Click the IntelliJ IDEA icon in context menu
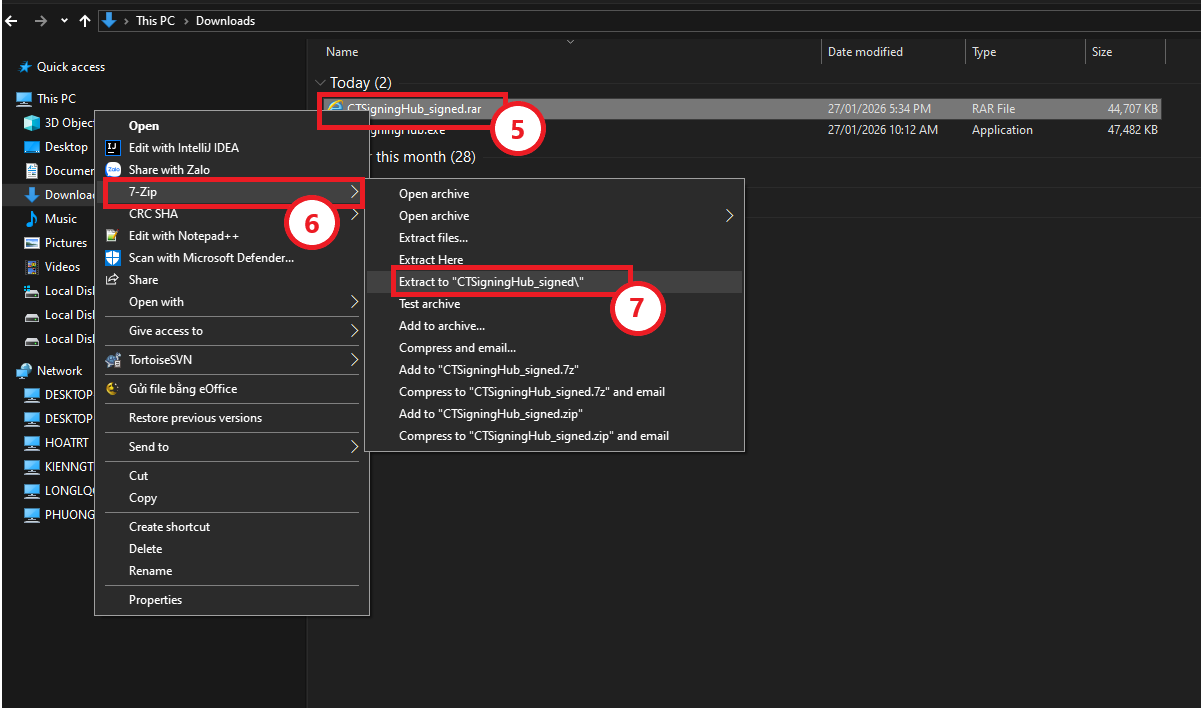The width and height of the screenshot is (1201, 708). [113, 148]
